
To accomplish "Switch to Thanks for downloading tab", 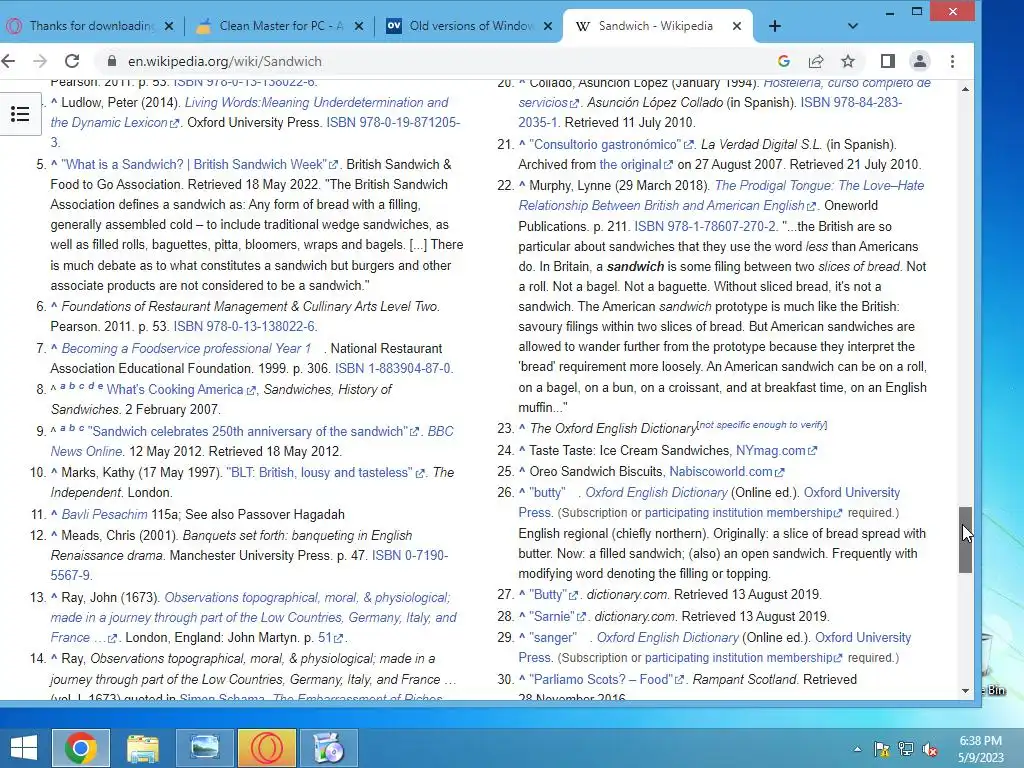I will tap(90, 26).
